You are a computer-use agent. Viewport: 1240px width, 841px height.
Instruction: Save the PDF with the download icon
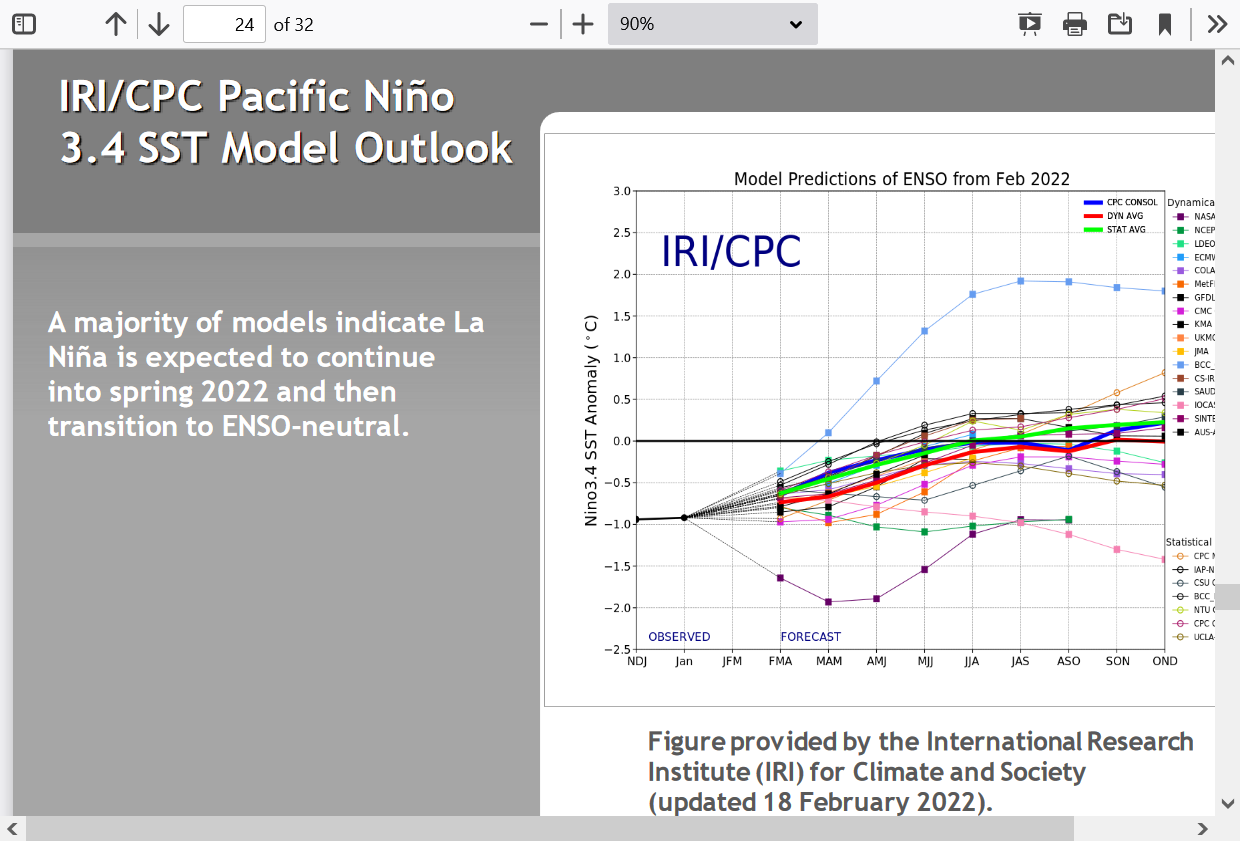click(1120, 24)
